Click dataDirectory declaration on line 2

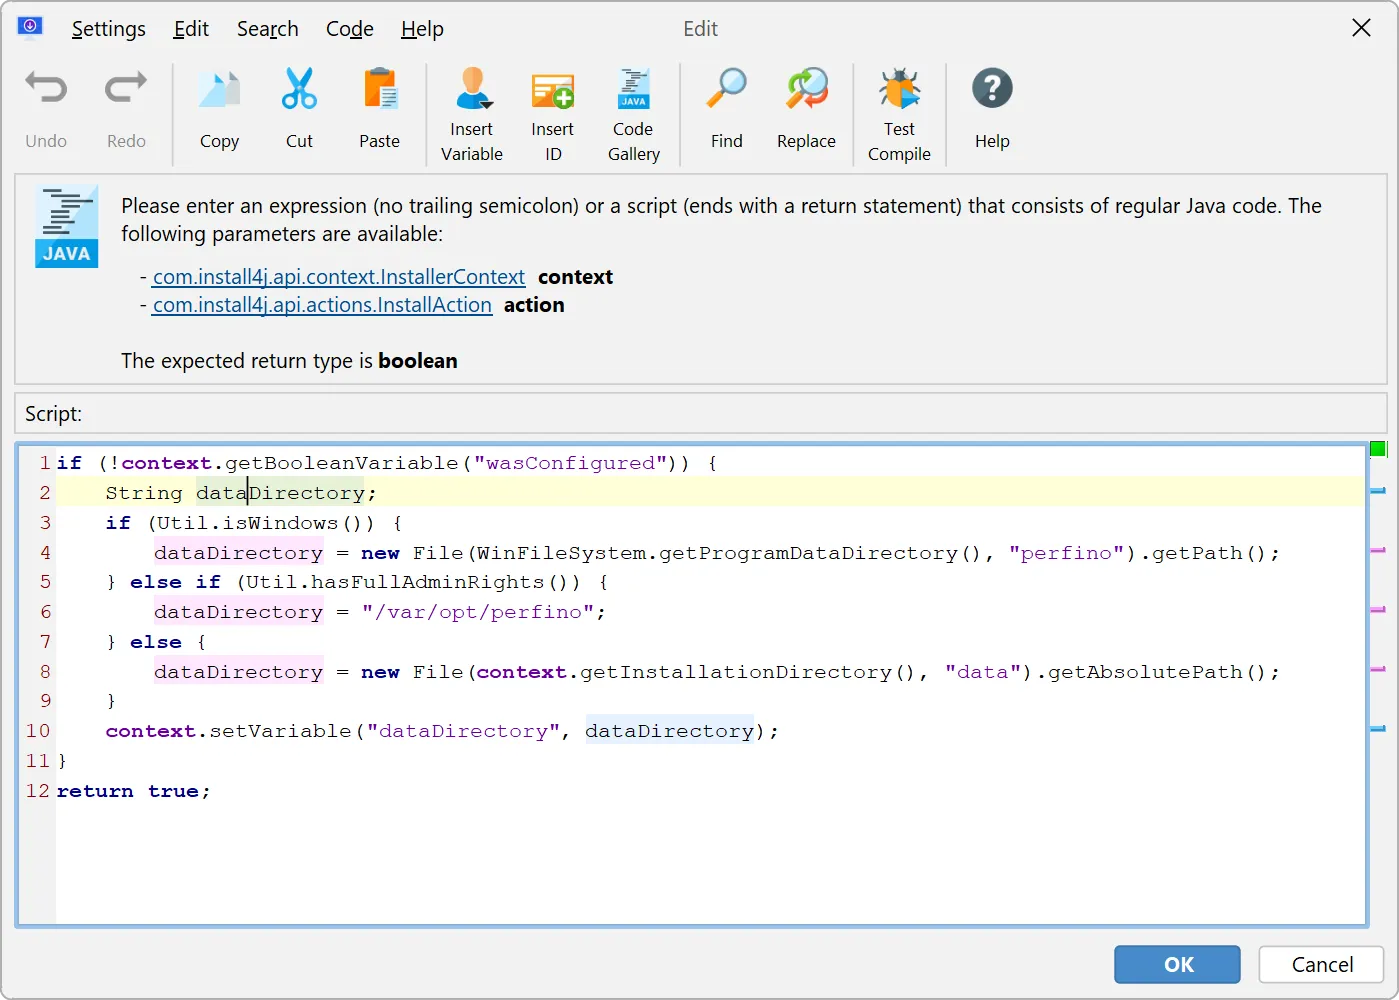281,493
